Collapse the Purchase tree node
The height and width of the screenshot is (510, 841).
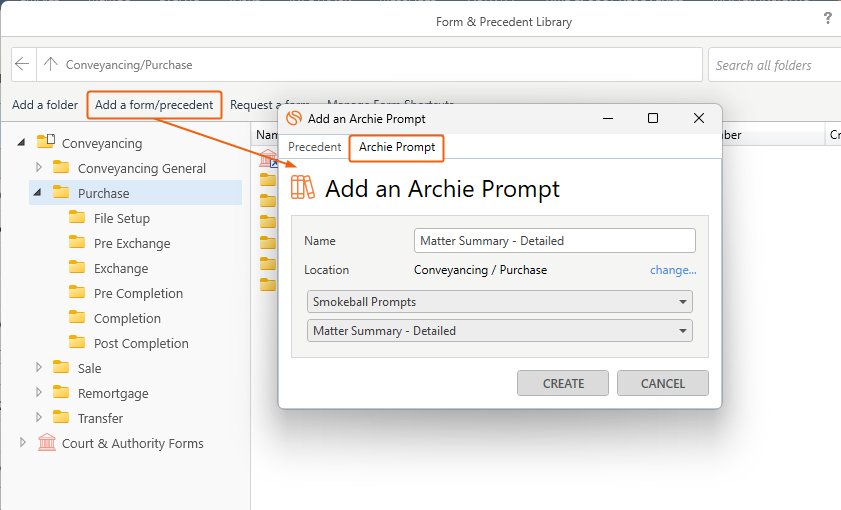click(x=38, y=193)
